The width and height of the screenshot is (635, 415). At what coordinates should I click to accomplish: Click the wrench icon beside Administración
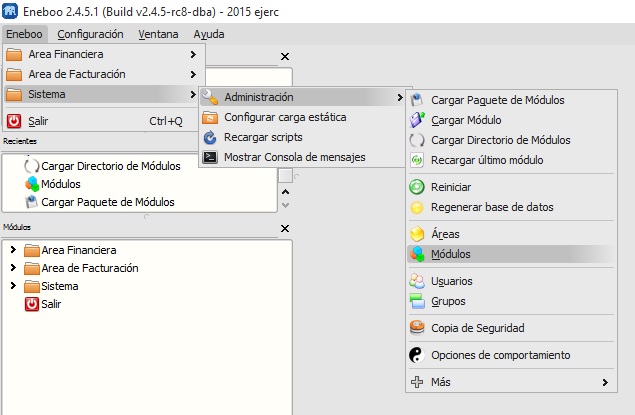(210, 97)
